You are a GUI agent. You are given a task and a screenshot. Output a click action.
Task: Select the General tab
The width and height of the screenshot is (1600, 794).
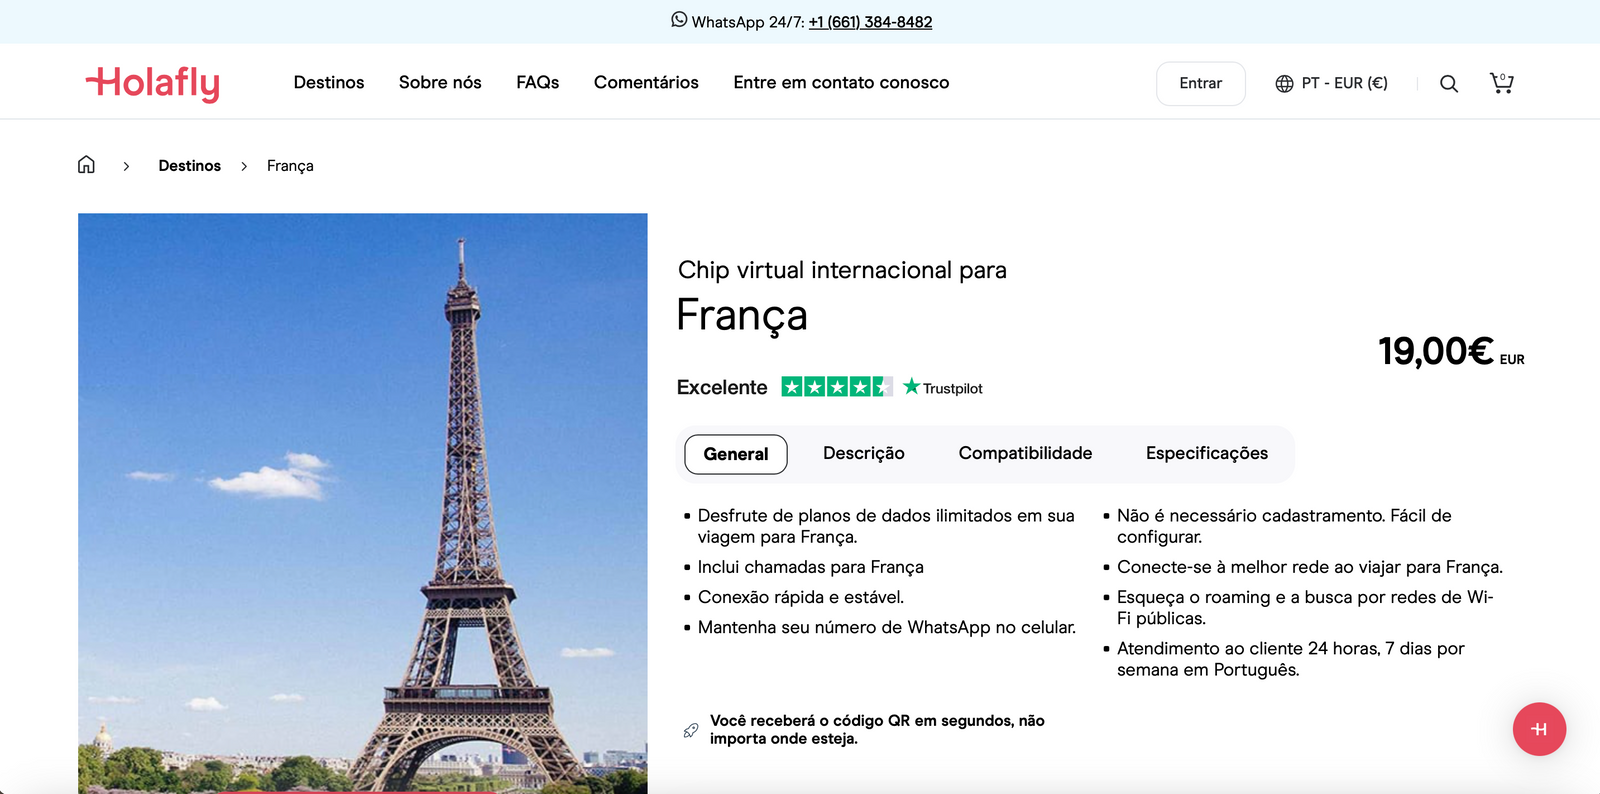[735, 454]
